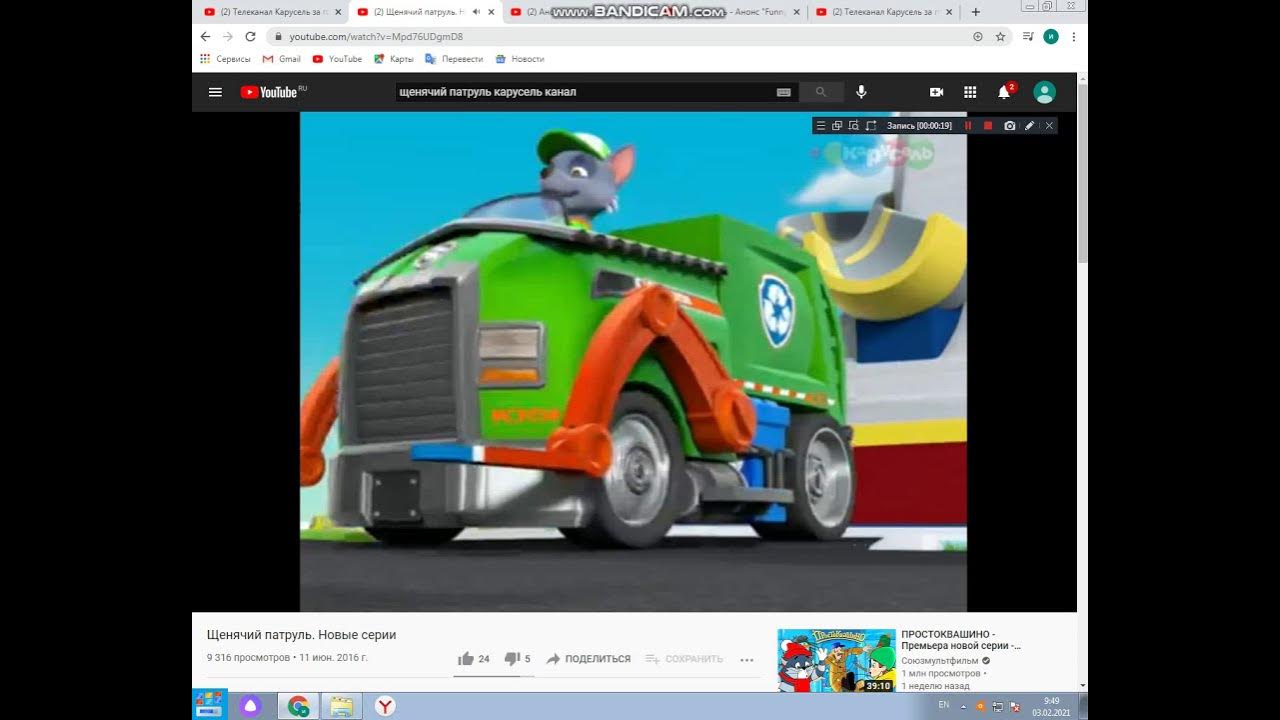Open the taskbar clock showing 9:49
This screenshot has width=1280, height=720.
[x=1051, y=706]
